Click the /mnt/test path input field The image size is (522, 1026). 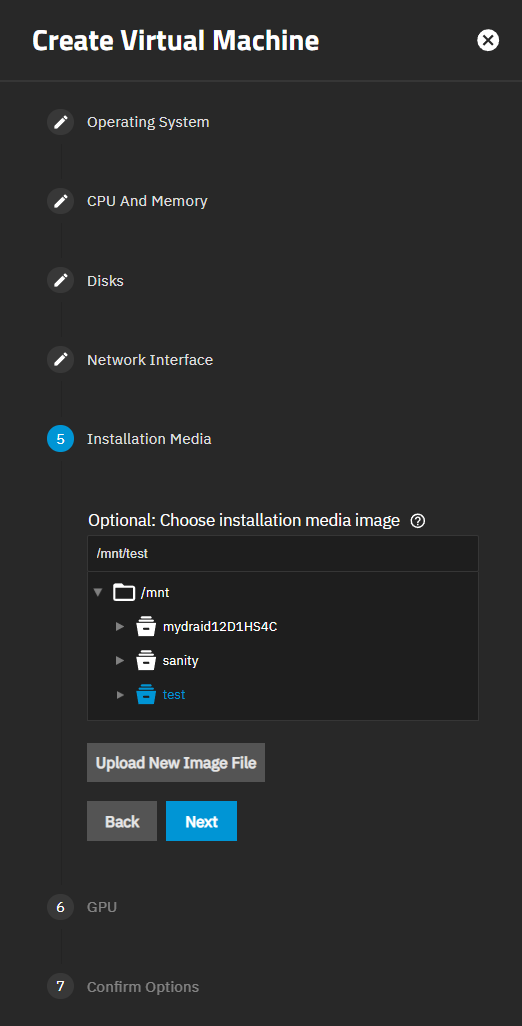click(283, 554)
